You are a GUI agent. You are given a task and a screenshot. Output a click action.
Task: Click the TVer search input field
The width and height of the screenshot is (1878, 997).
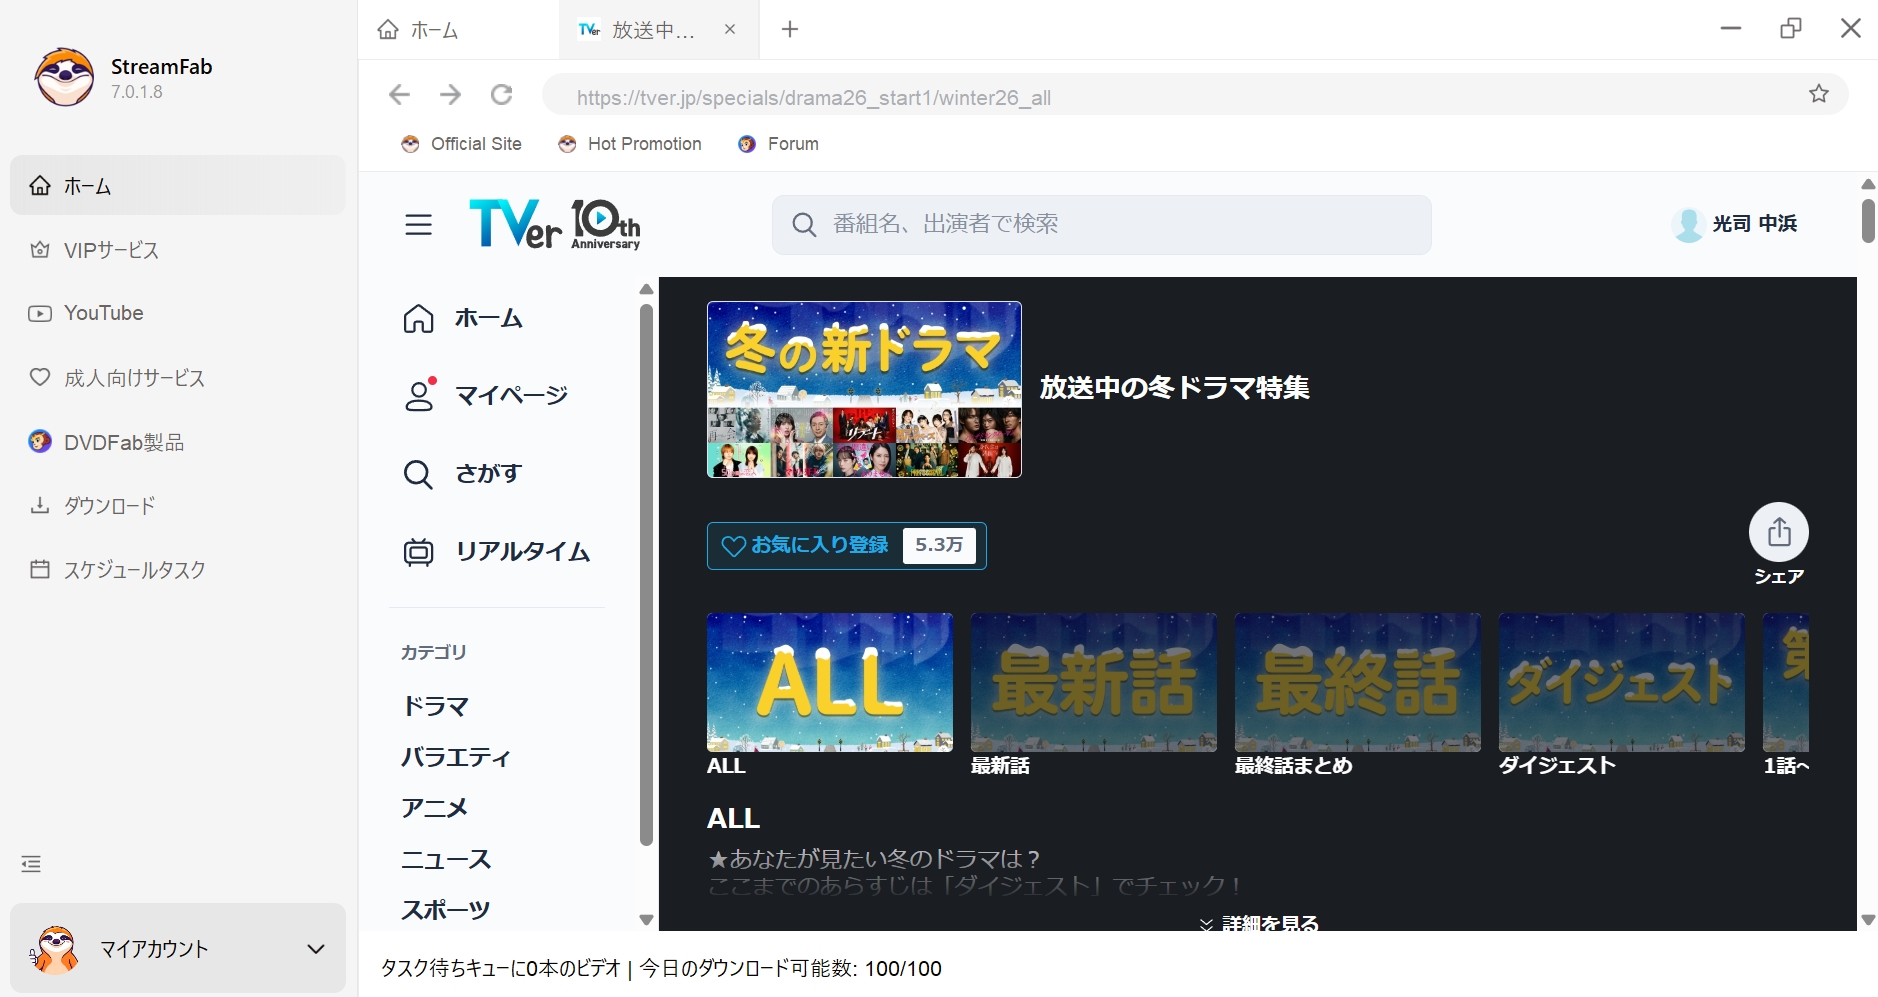1100,224
